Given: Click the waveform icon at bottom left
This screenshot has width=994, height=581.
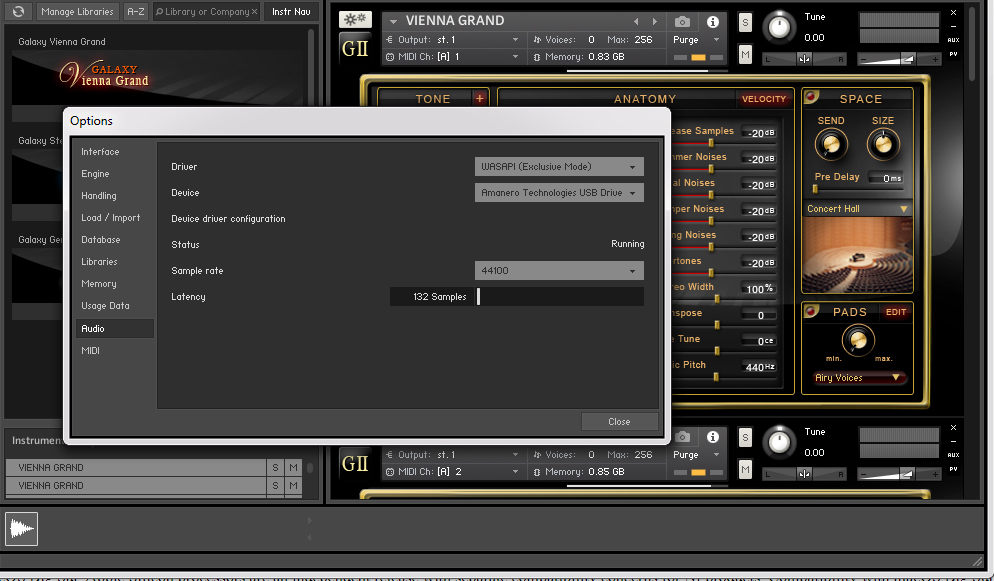Looking at the screenshot, I should click(22, 528).
